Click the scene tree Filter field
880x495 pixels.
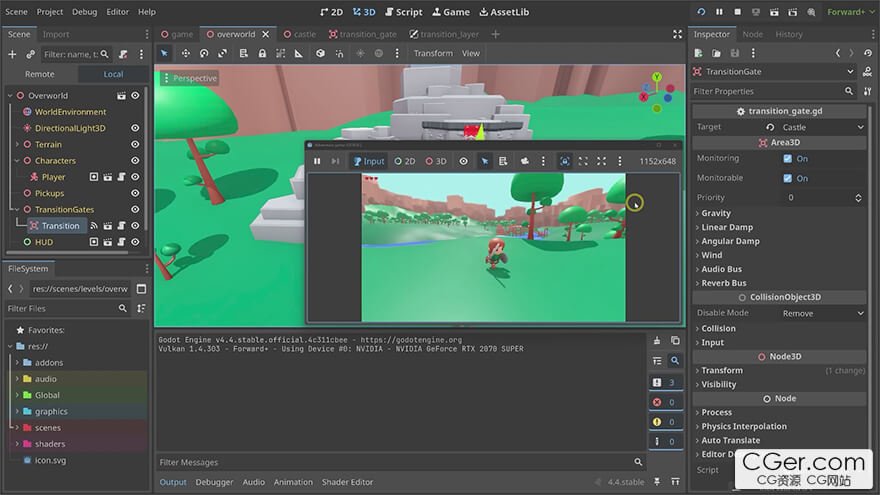[76, 54]
